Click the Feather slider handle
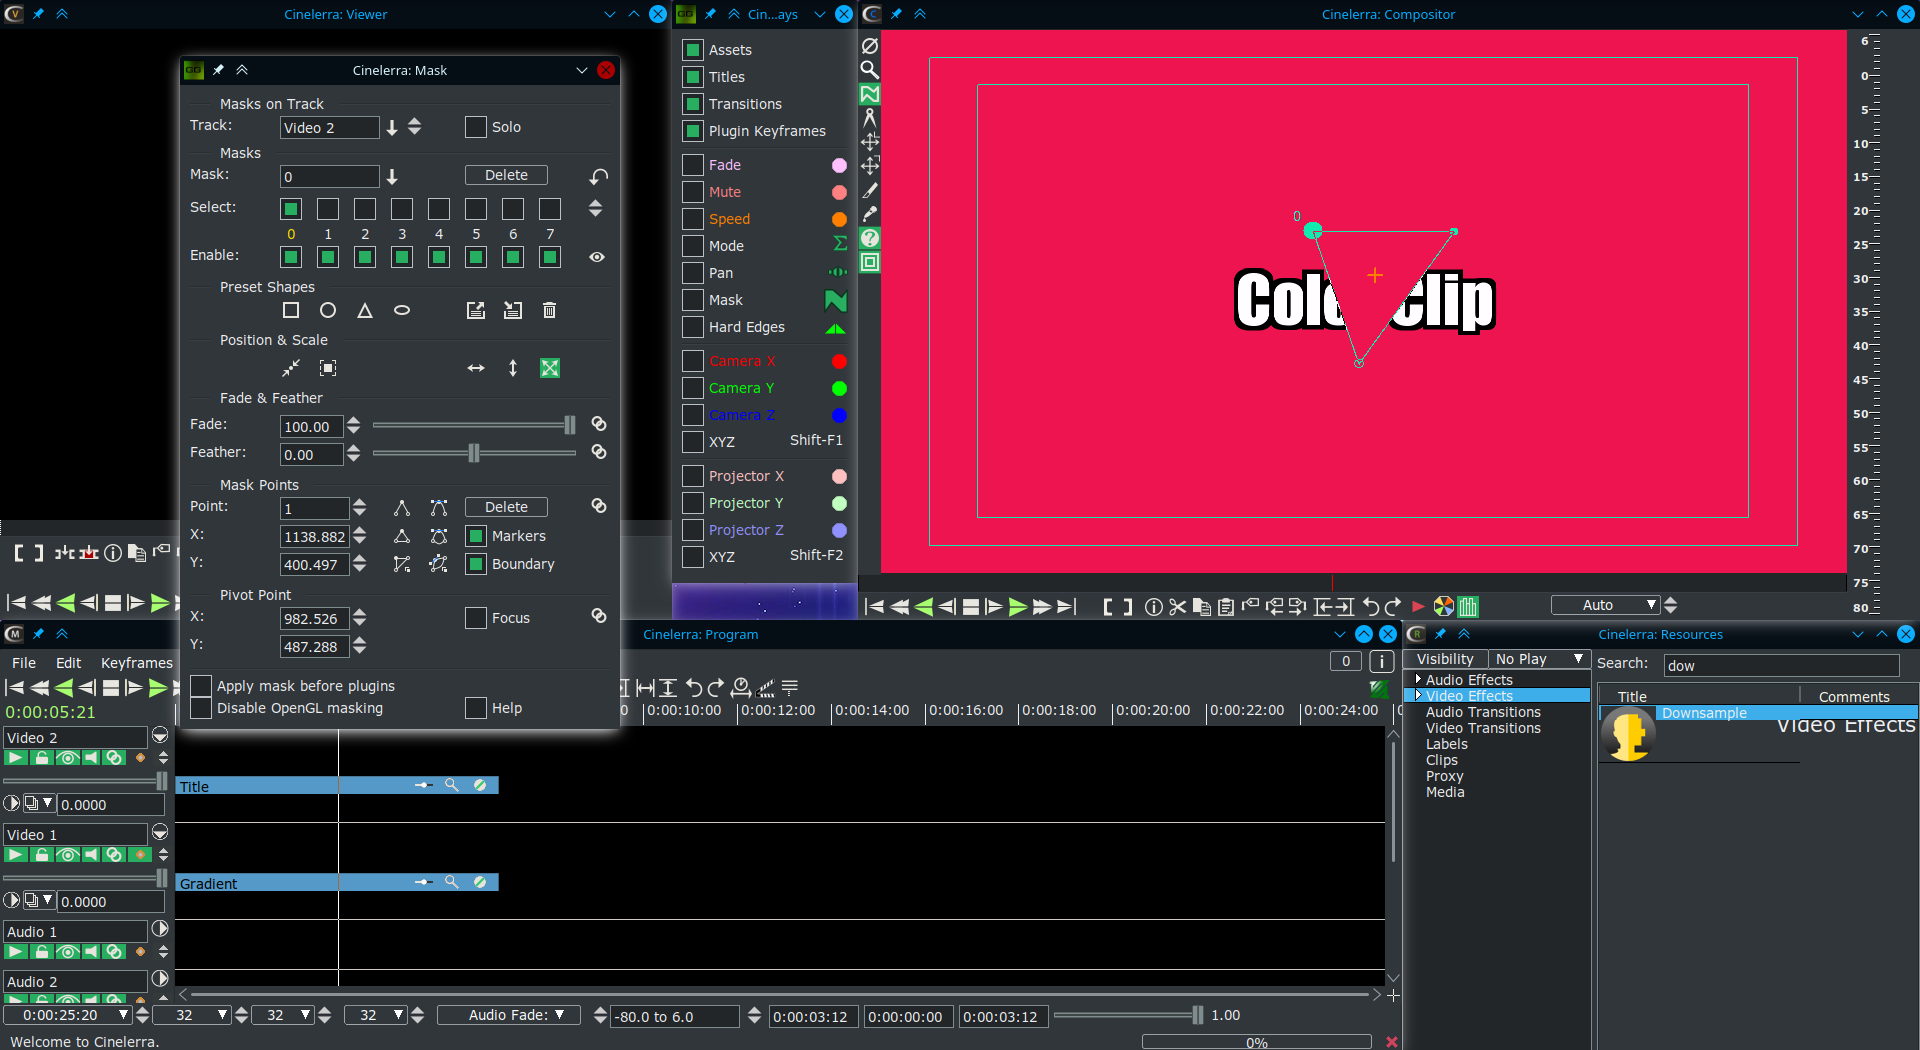This screenshot has height=1050, width=1920. (474, 453)
